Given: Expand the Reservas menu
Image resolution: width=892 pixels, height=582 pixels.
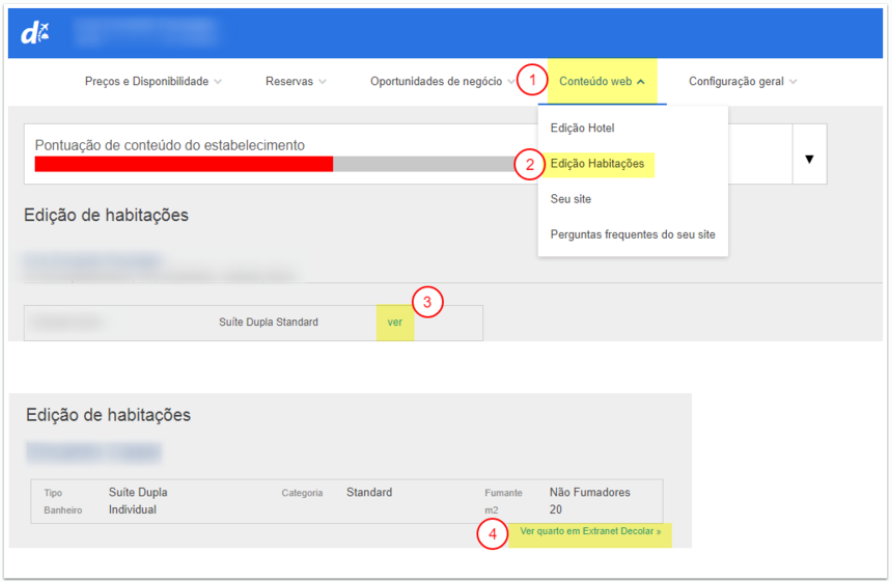Looking at the screenshot, I should click(295, 82).
